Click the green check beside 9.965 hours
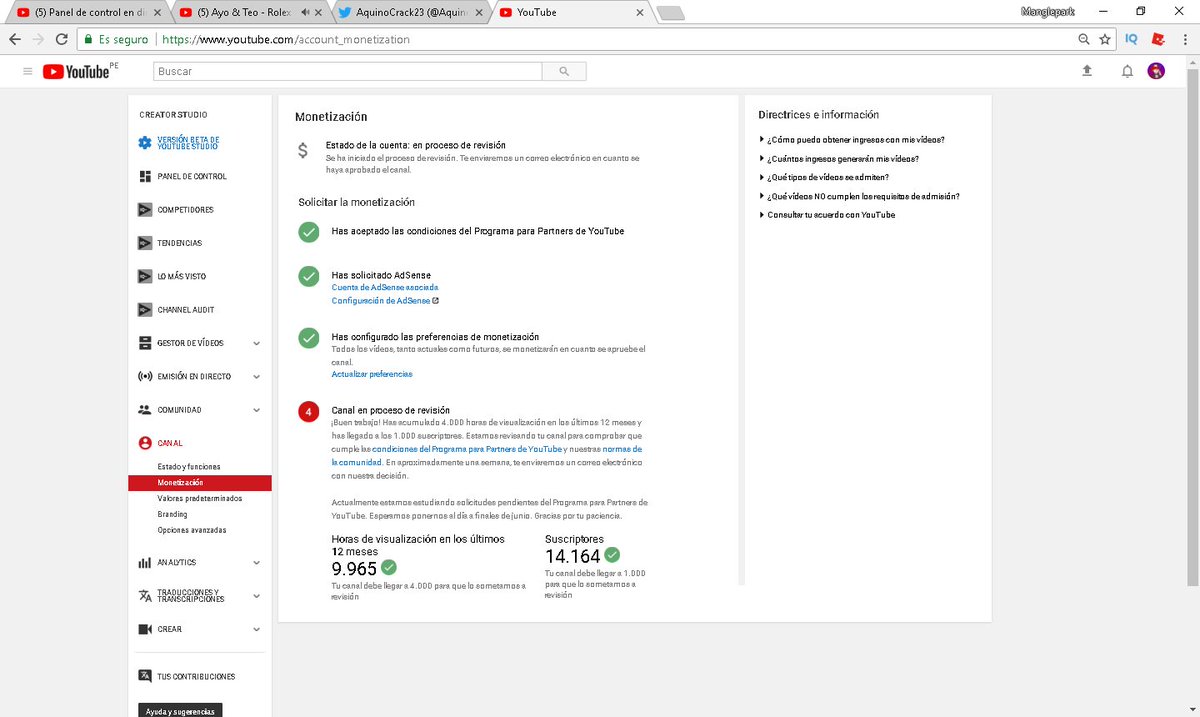1200x717 pixels. point(389,567)
